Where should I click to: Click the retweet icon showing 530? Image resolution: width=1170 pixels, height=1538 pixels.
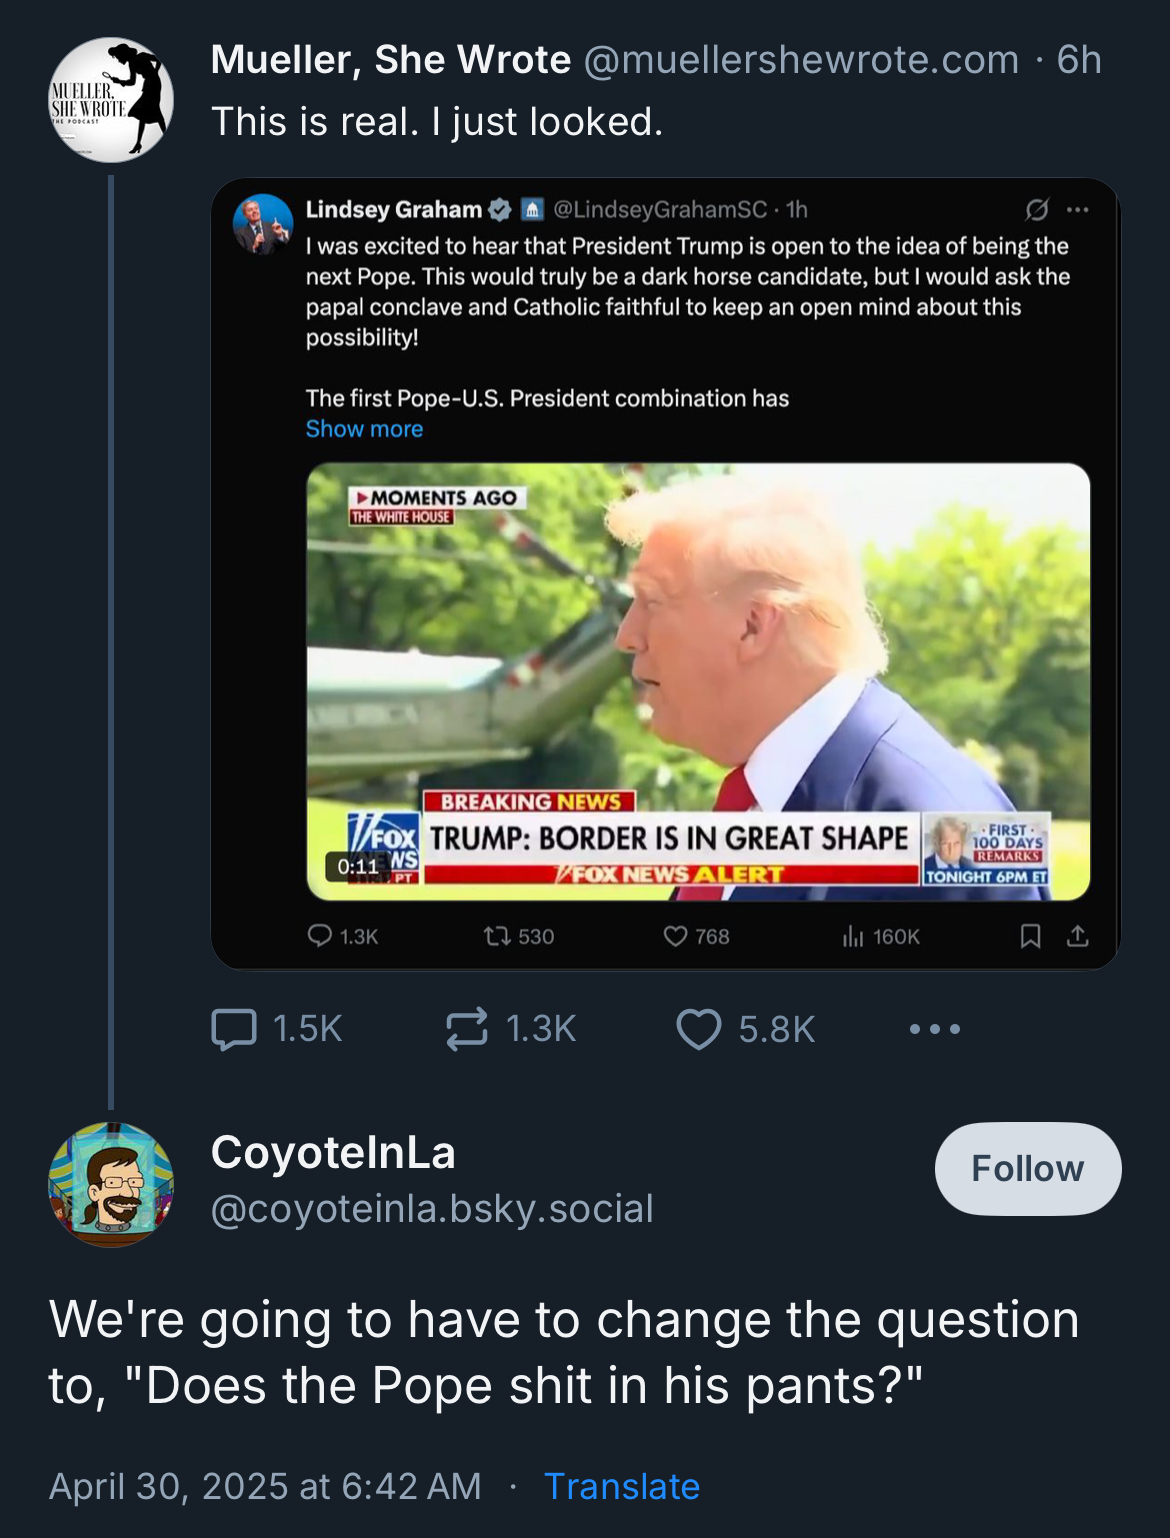[495, 936]
